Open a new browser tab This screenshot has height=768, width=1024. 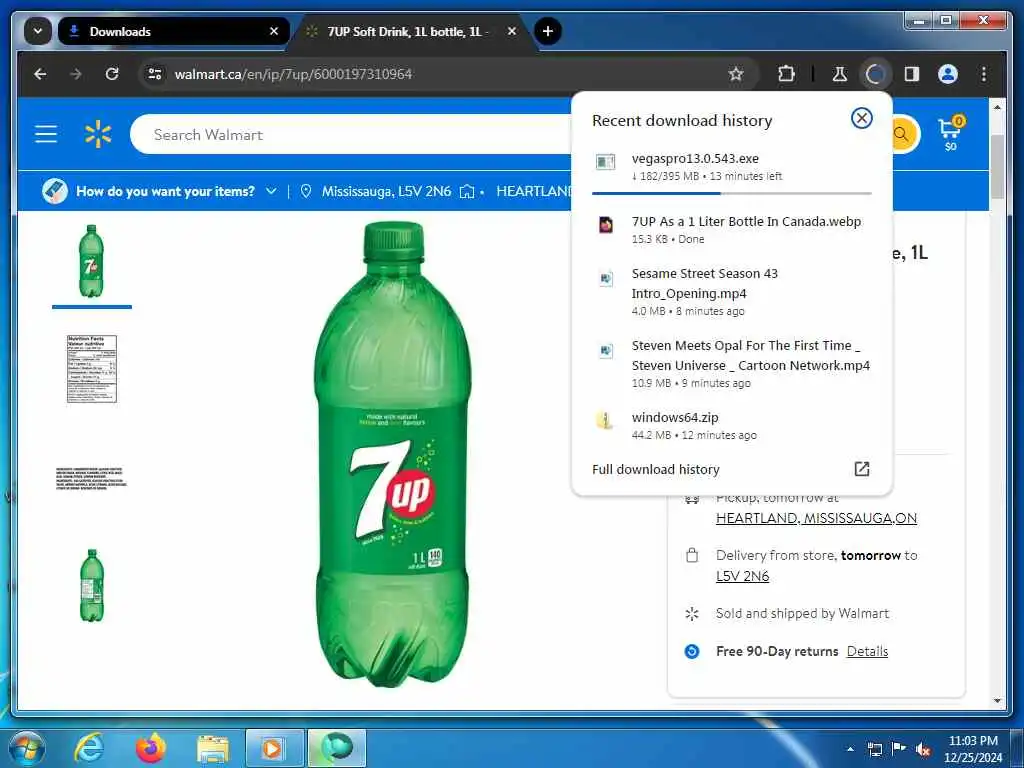pos(548,31)
